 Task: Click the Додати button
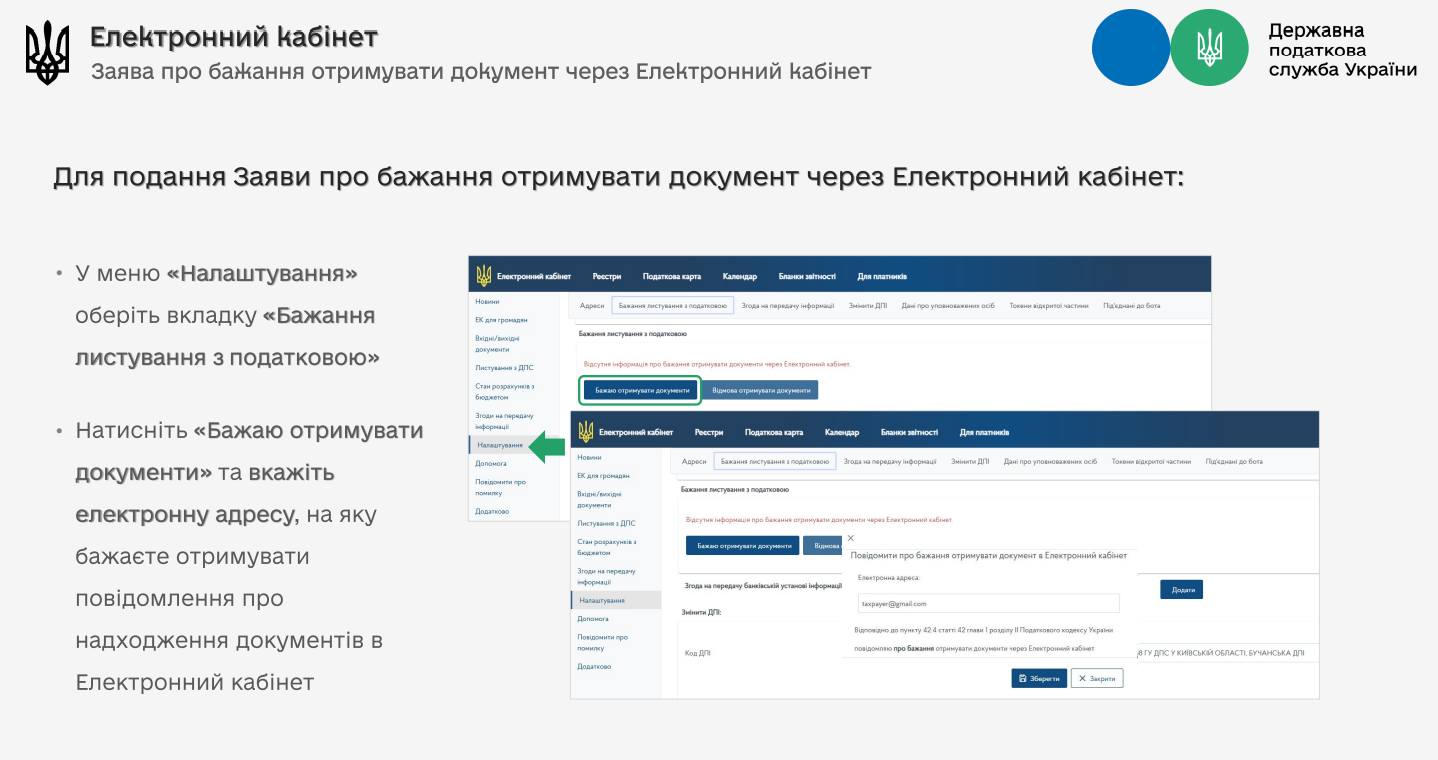pyautogui.click(x=1181, y=590)
